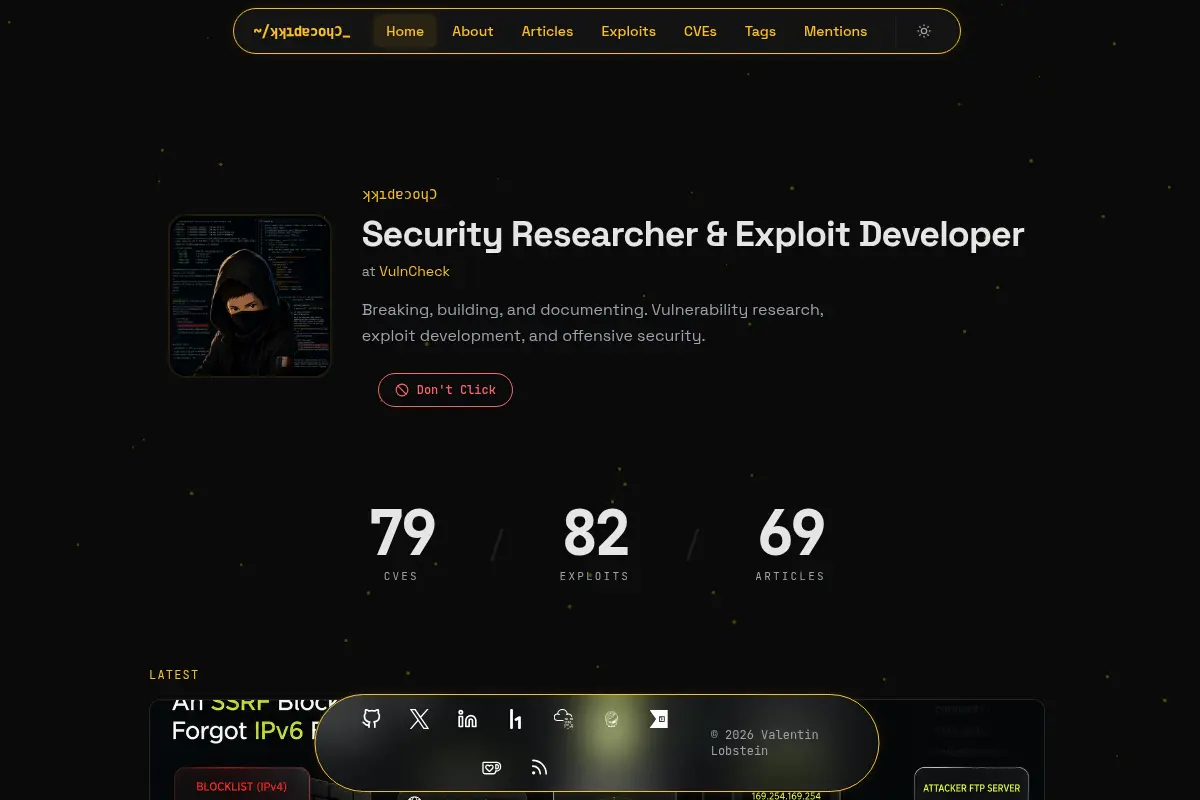The image size is (1200, 800).
Task: Click the cloud icon in footer dock
Action: click(x=563, y=719)
